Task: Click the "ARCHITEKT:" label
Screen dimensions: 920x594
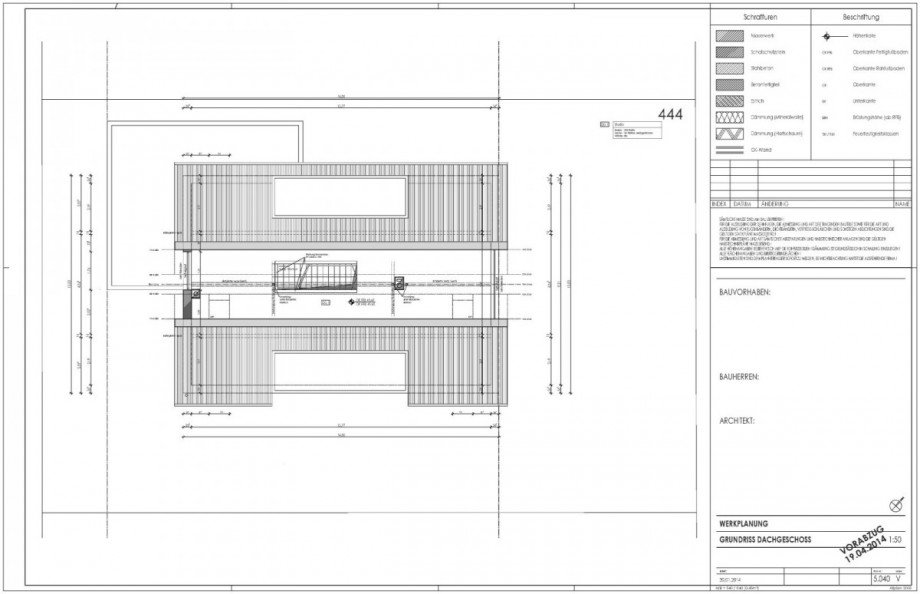Action: coord(737,421)
